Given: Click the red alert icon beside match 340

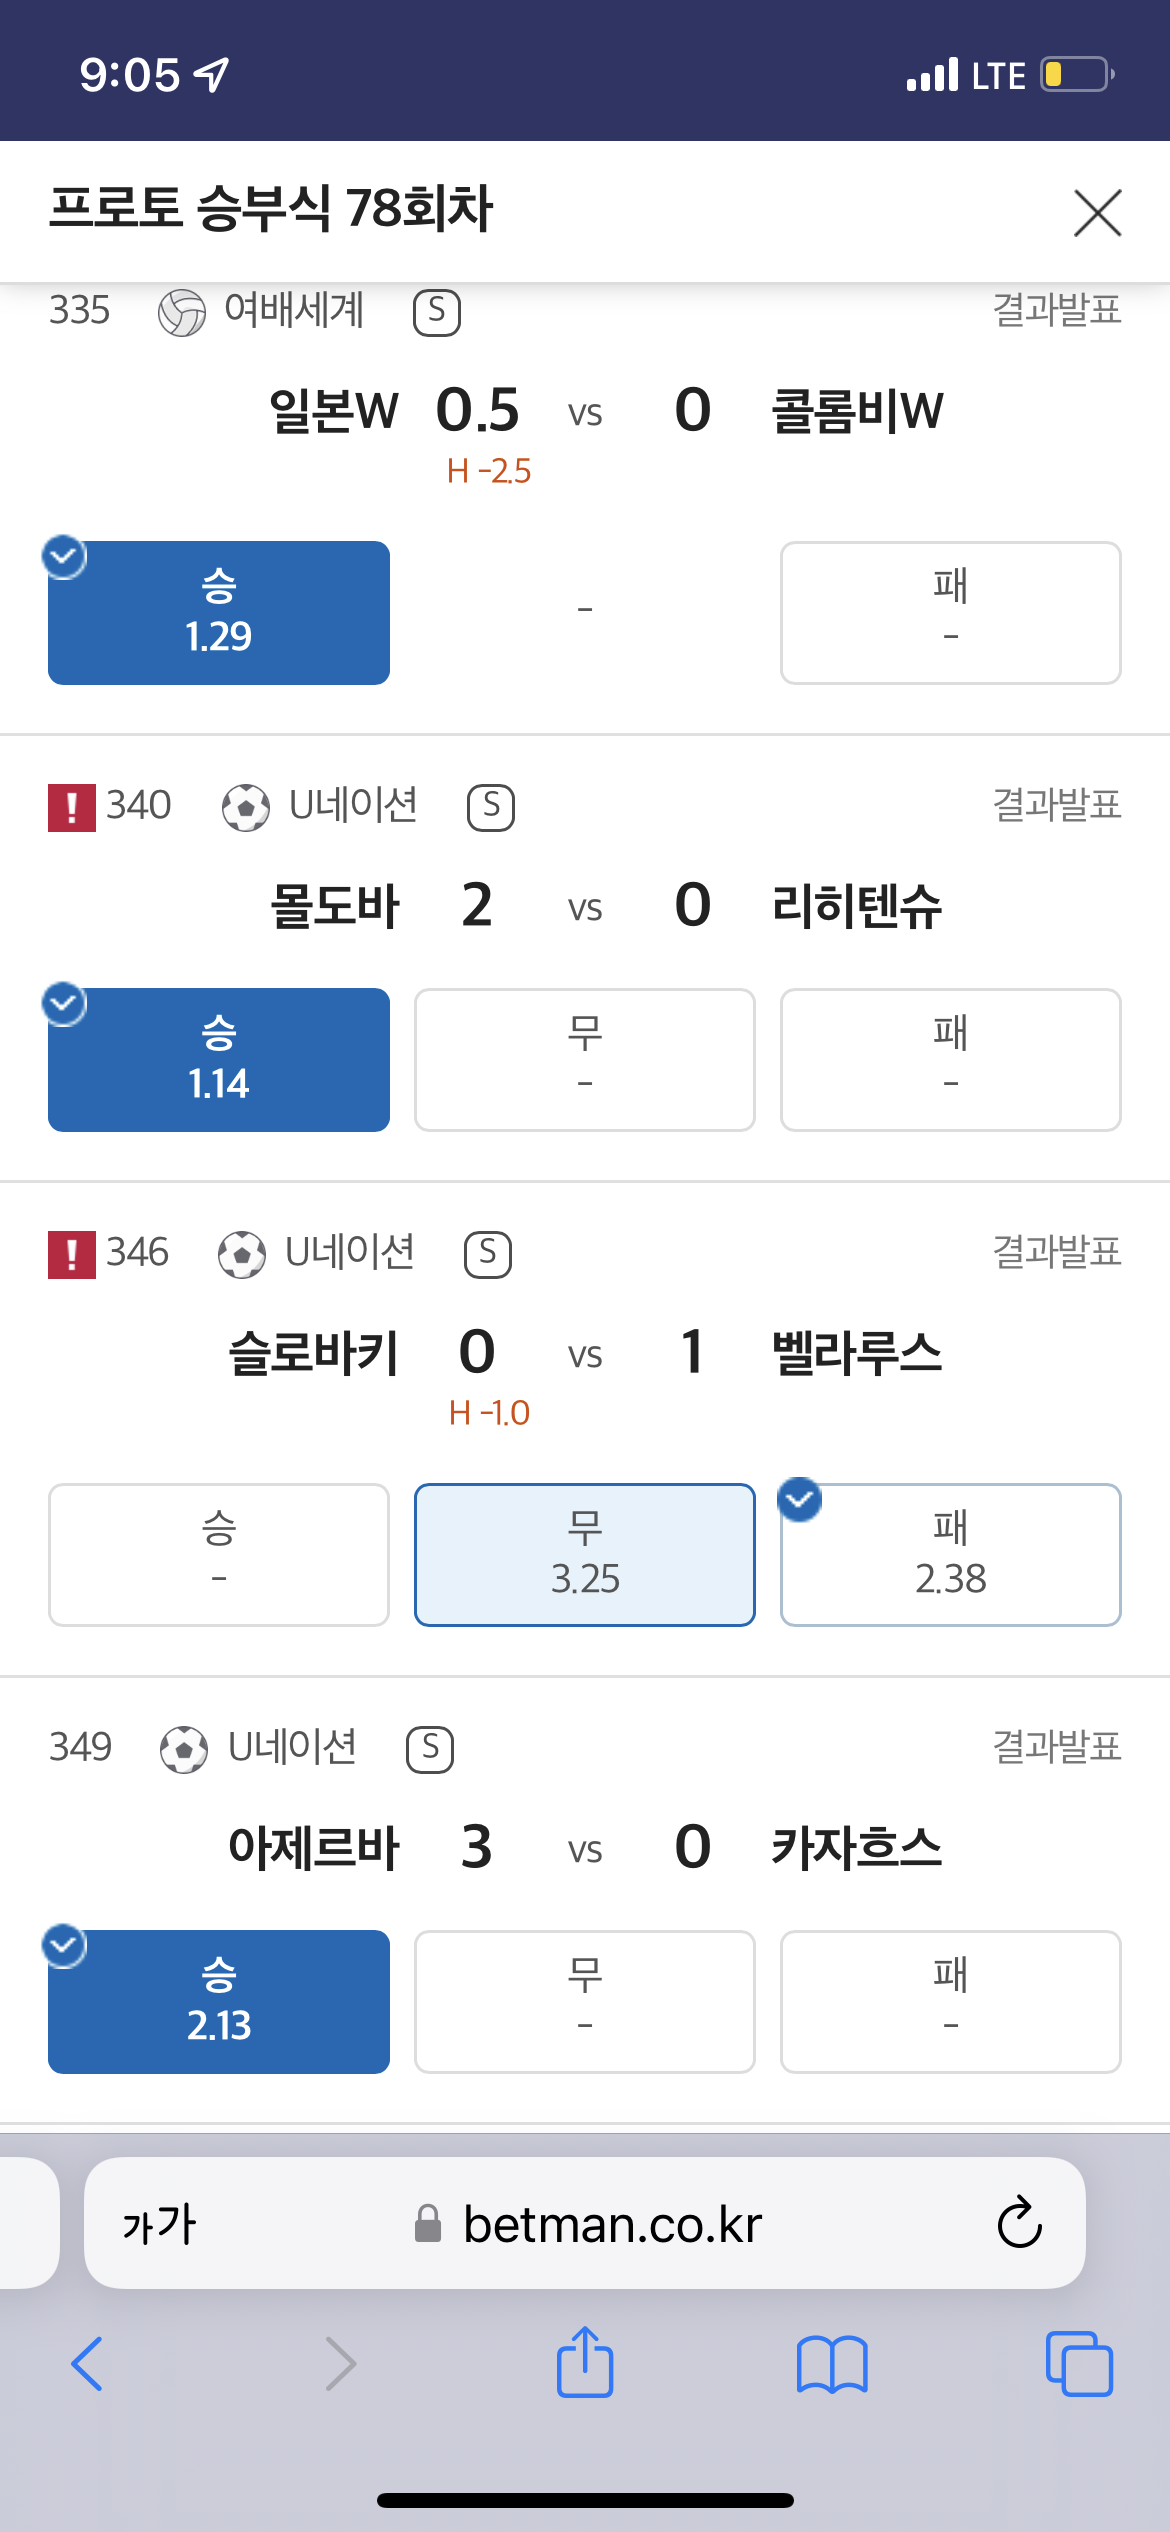Looking at the screenshot, I should pos(72,807).
